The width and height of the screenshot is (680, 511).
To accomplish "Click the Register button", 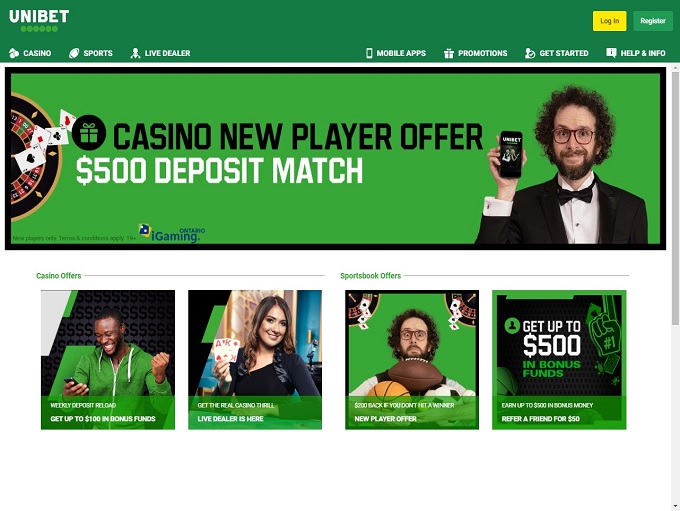I will coord(653,21).
